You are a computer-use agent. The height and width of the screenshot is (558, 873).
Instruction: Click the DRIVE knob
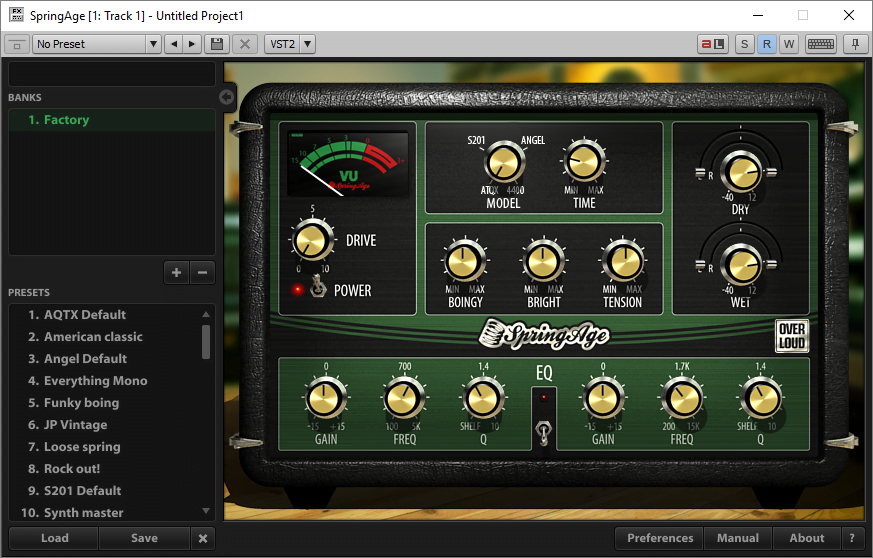(311, 241)
